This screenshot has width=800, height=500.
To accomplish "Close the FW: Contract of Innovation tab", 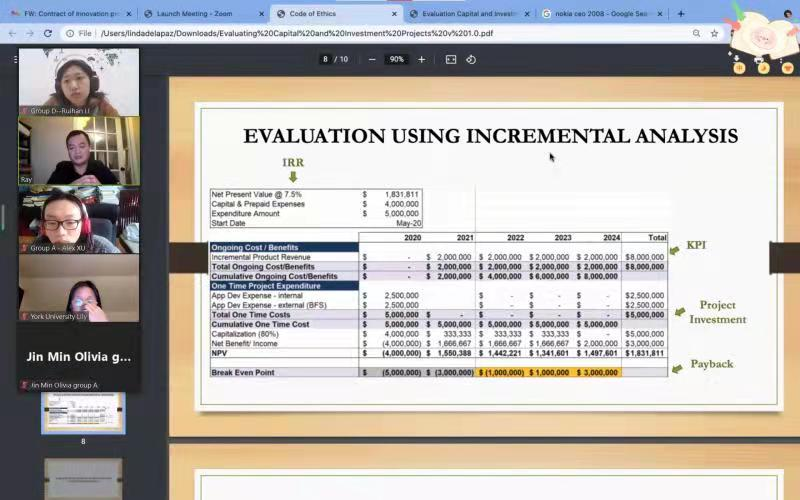I will 129,14.
